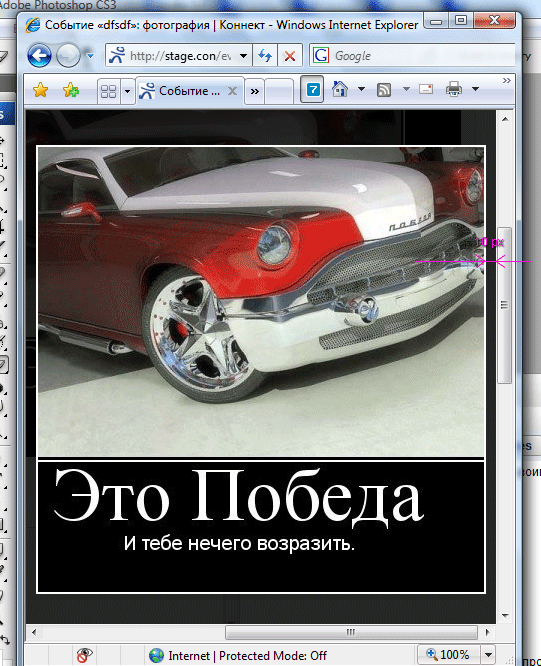Click the Print icon
541x666 pixels.
pos(454,89)
